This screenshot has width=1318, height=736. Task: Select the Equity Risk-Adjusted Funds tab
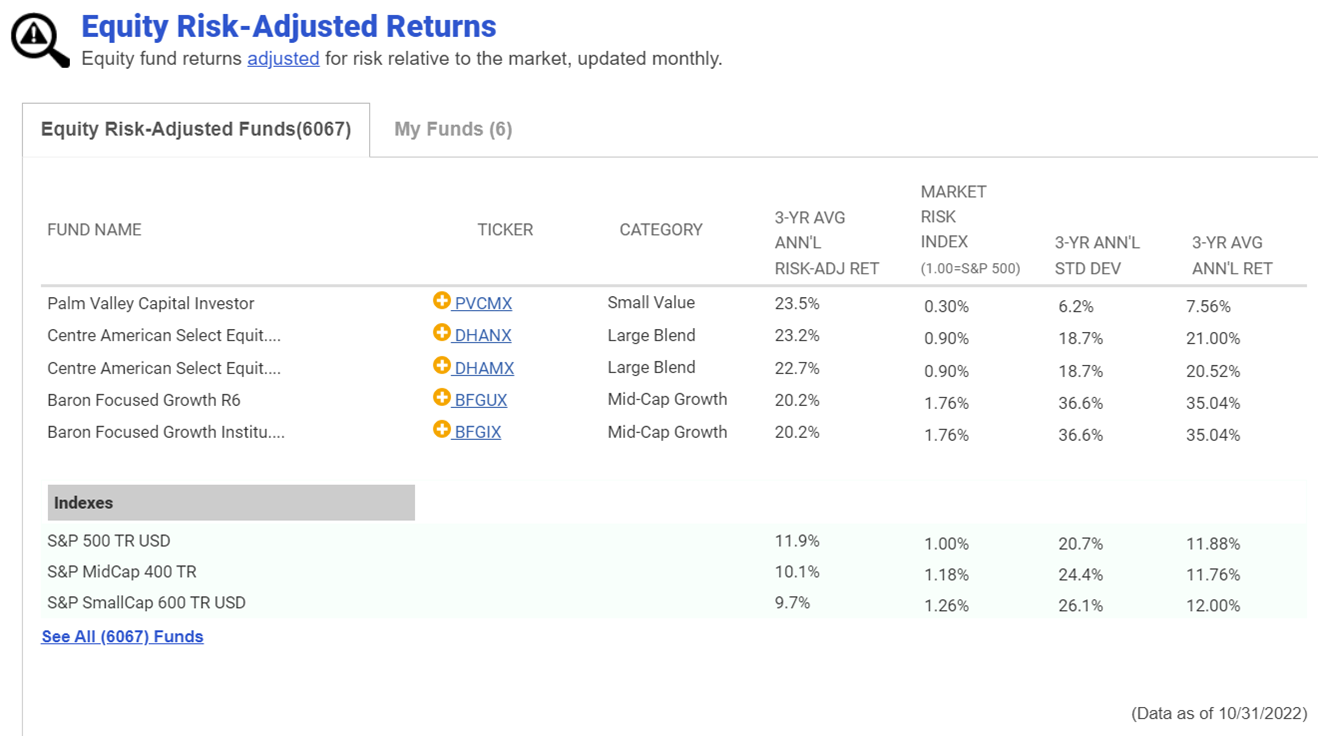(196, 130)
